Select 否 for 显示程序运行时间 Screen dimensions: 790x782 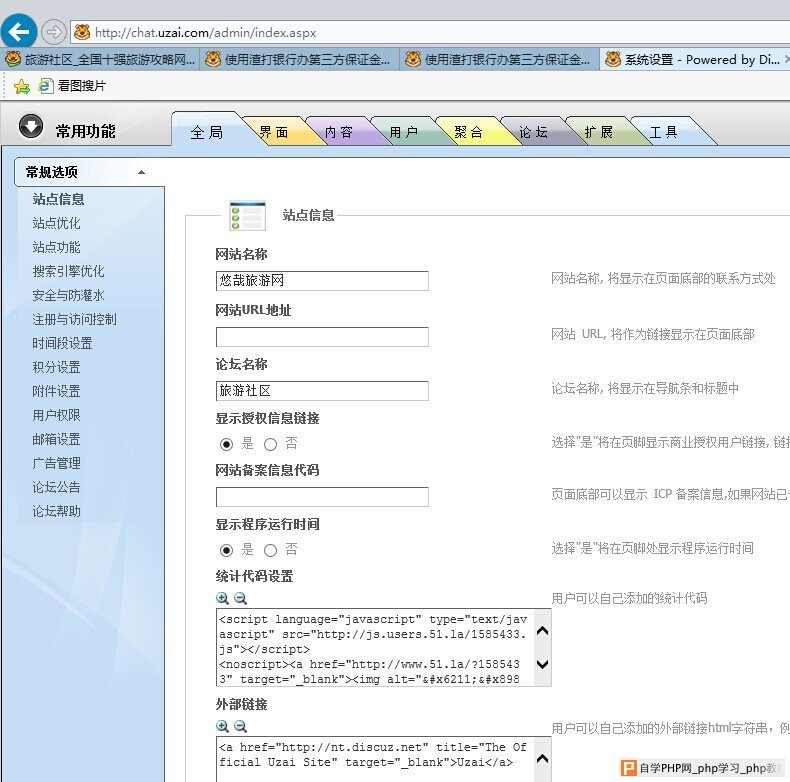271,550
